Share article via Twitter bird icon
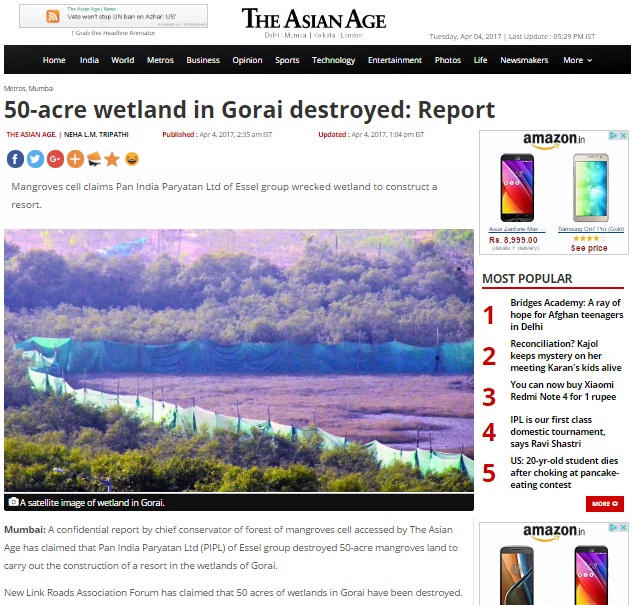Image resolution: width=633 pixels, height=605 pixels. tap(35, 159)
